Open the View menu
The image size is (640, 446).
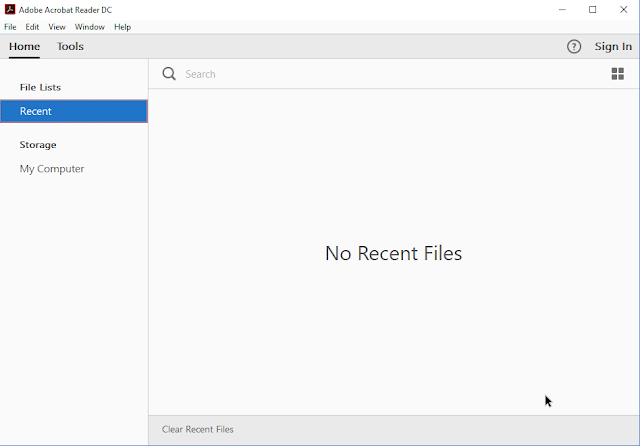tap(57, 27)
